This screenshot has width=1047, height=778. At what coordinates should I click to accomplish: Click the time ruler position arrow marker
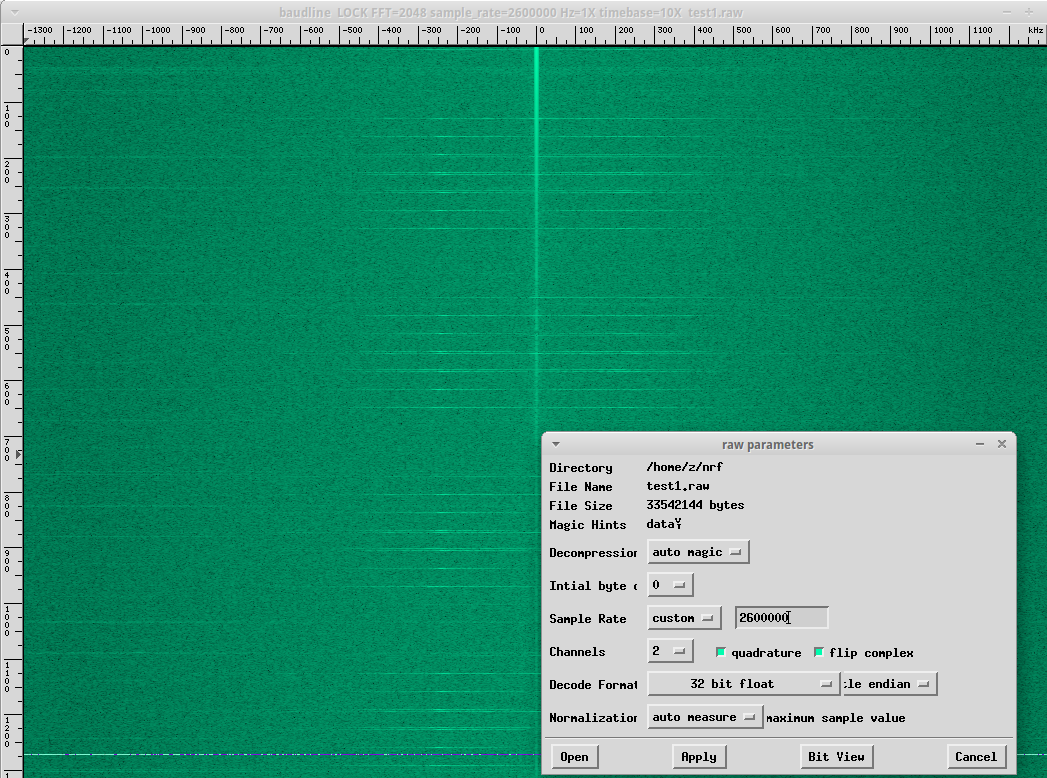19,454
